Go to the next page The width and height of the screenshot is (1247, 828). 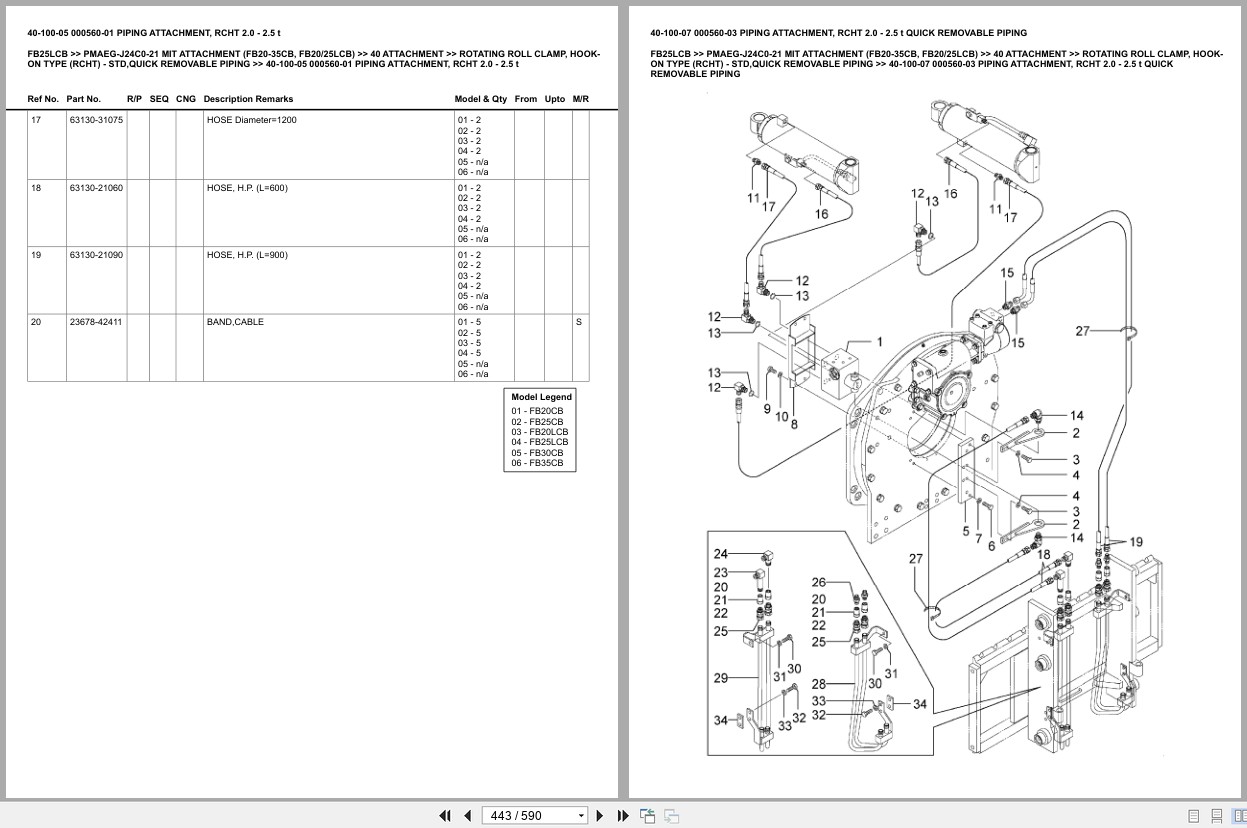point(600,816)
